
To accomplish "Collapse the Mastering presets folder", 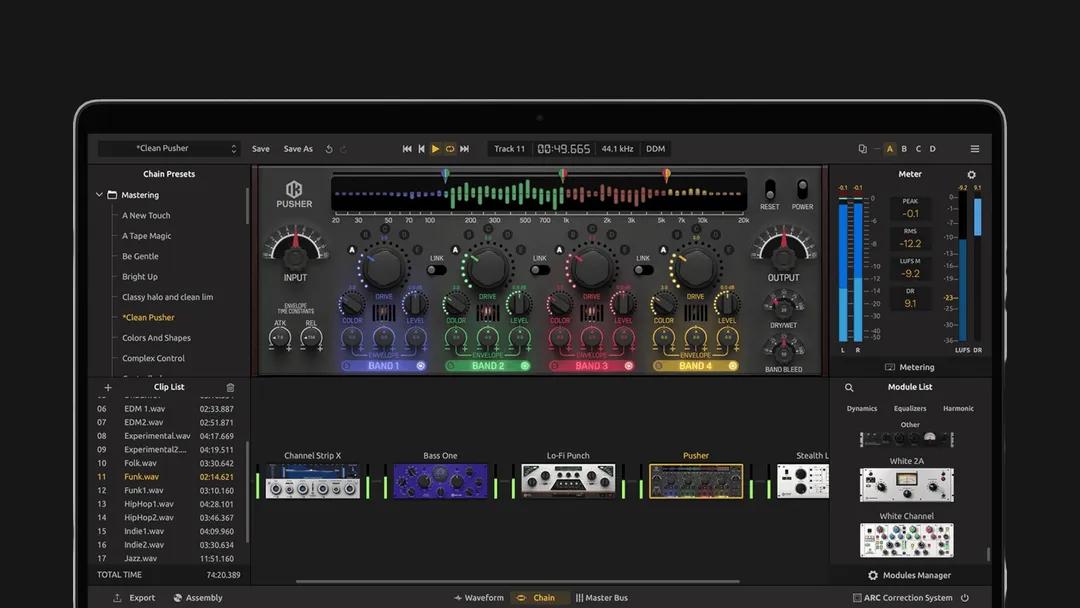I will click(99, 194).
